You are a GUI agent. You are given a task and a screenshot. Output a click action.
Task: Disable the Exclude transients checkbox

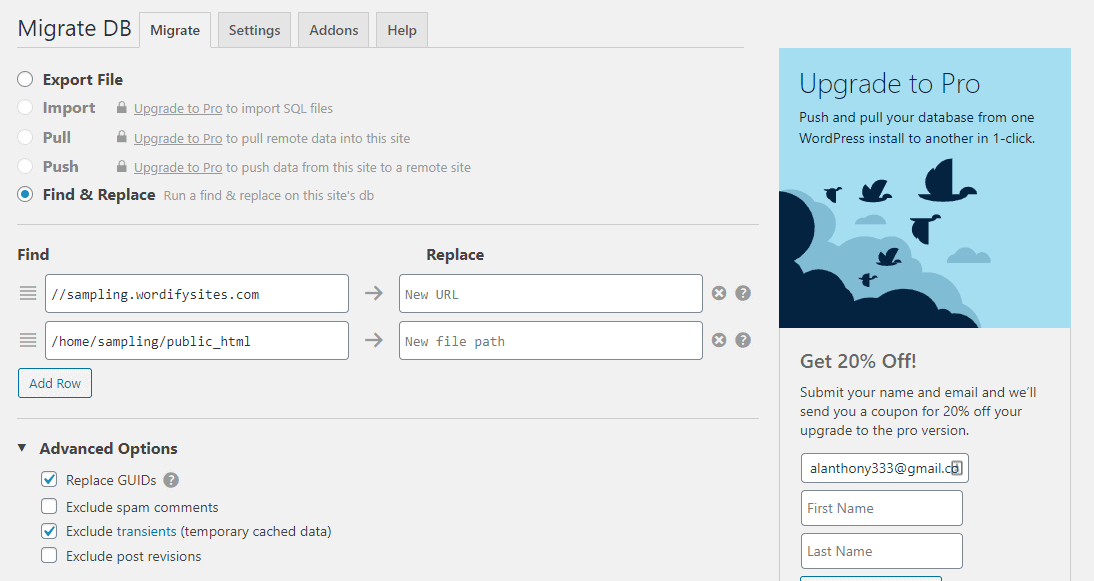point(49,532)
